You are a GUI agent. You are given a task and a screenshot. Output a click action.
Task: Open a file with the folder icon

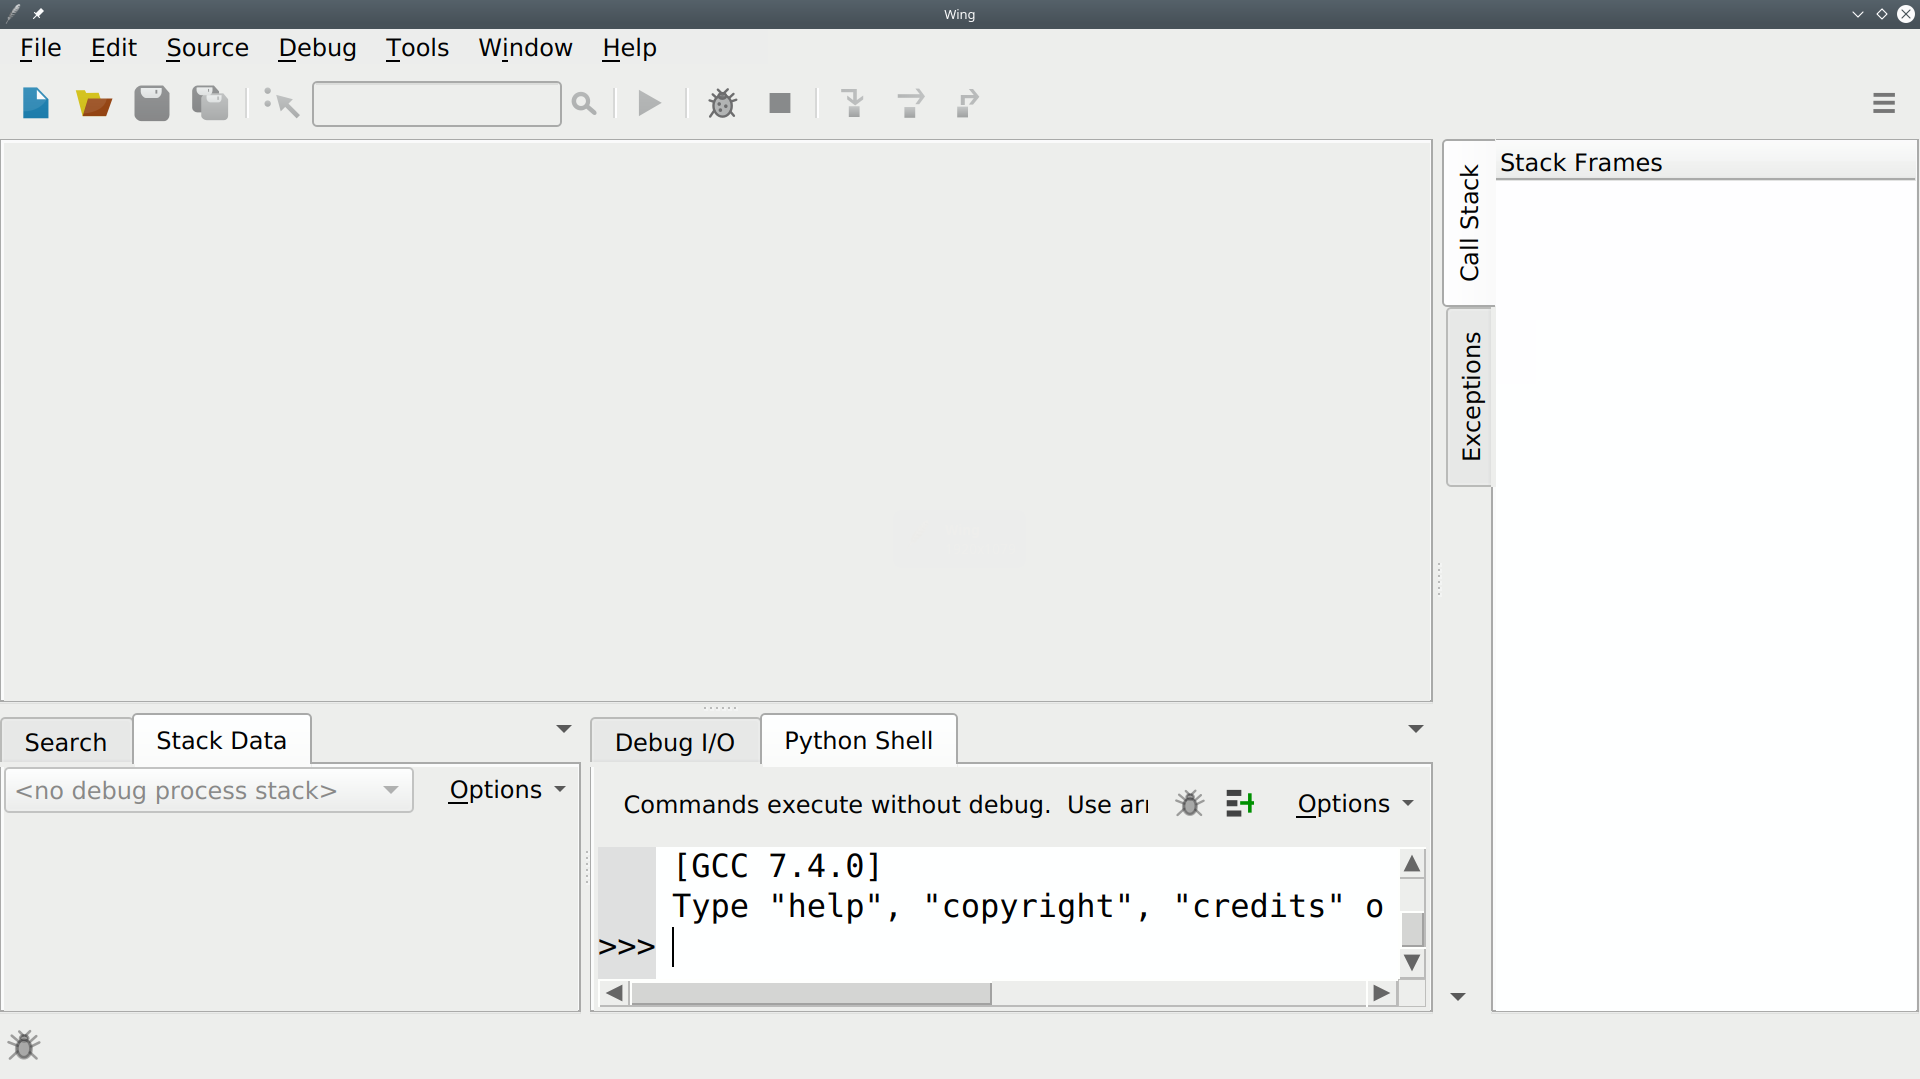coord(94,103)
